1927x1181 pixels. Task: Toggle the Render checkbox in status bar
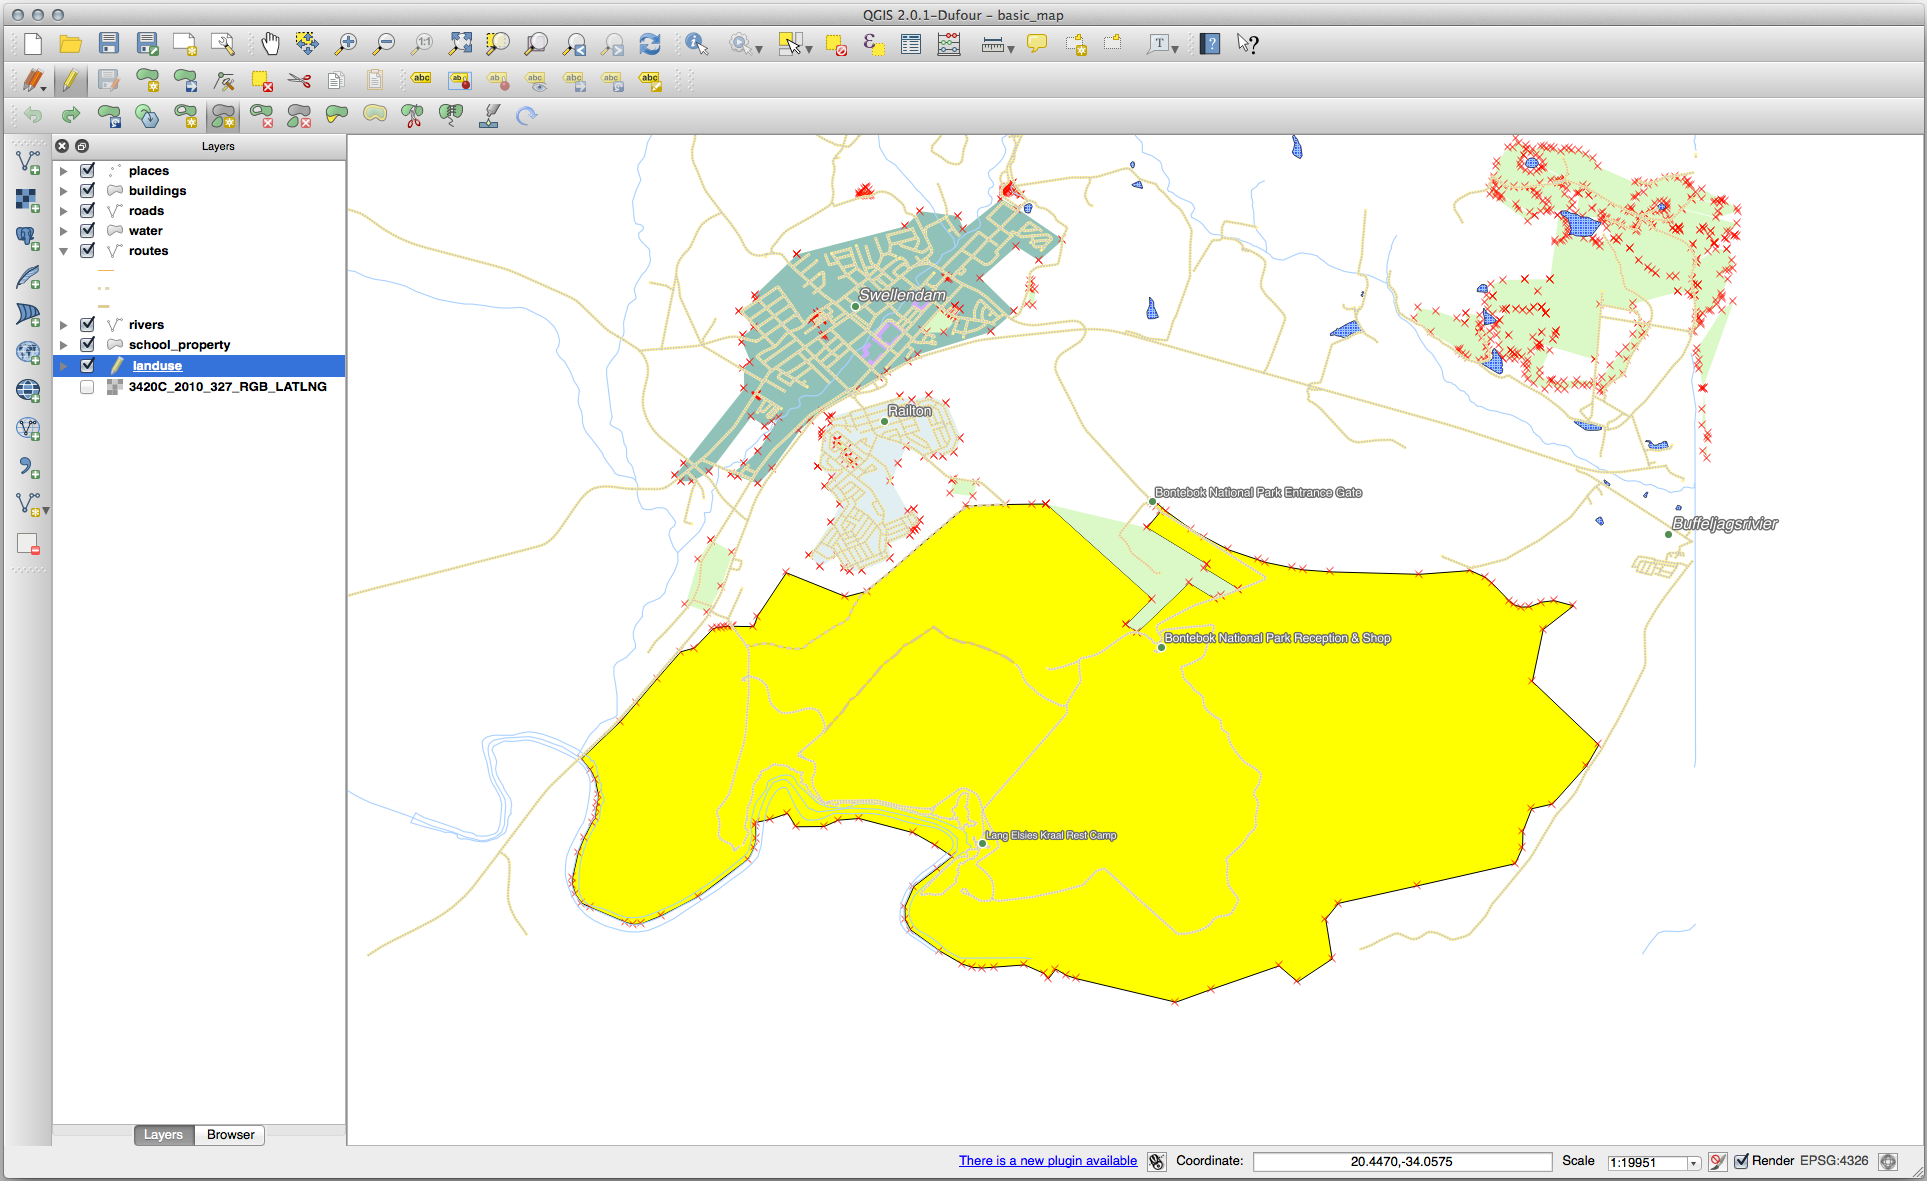[1741, 1161]
